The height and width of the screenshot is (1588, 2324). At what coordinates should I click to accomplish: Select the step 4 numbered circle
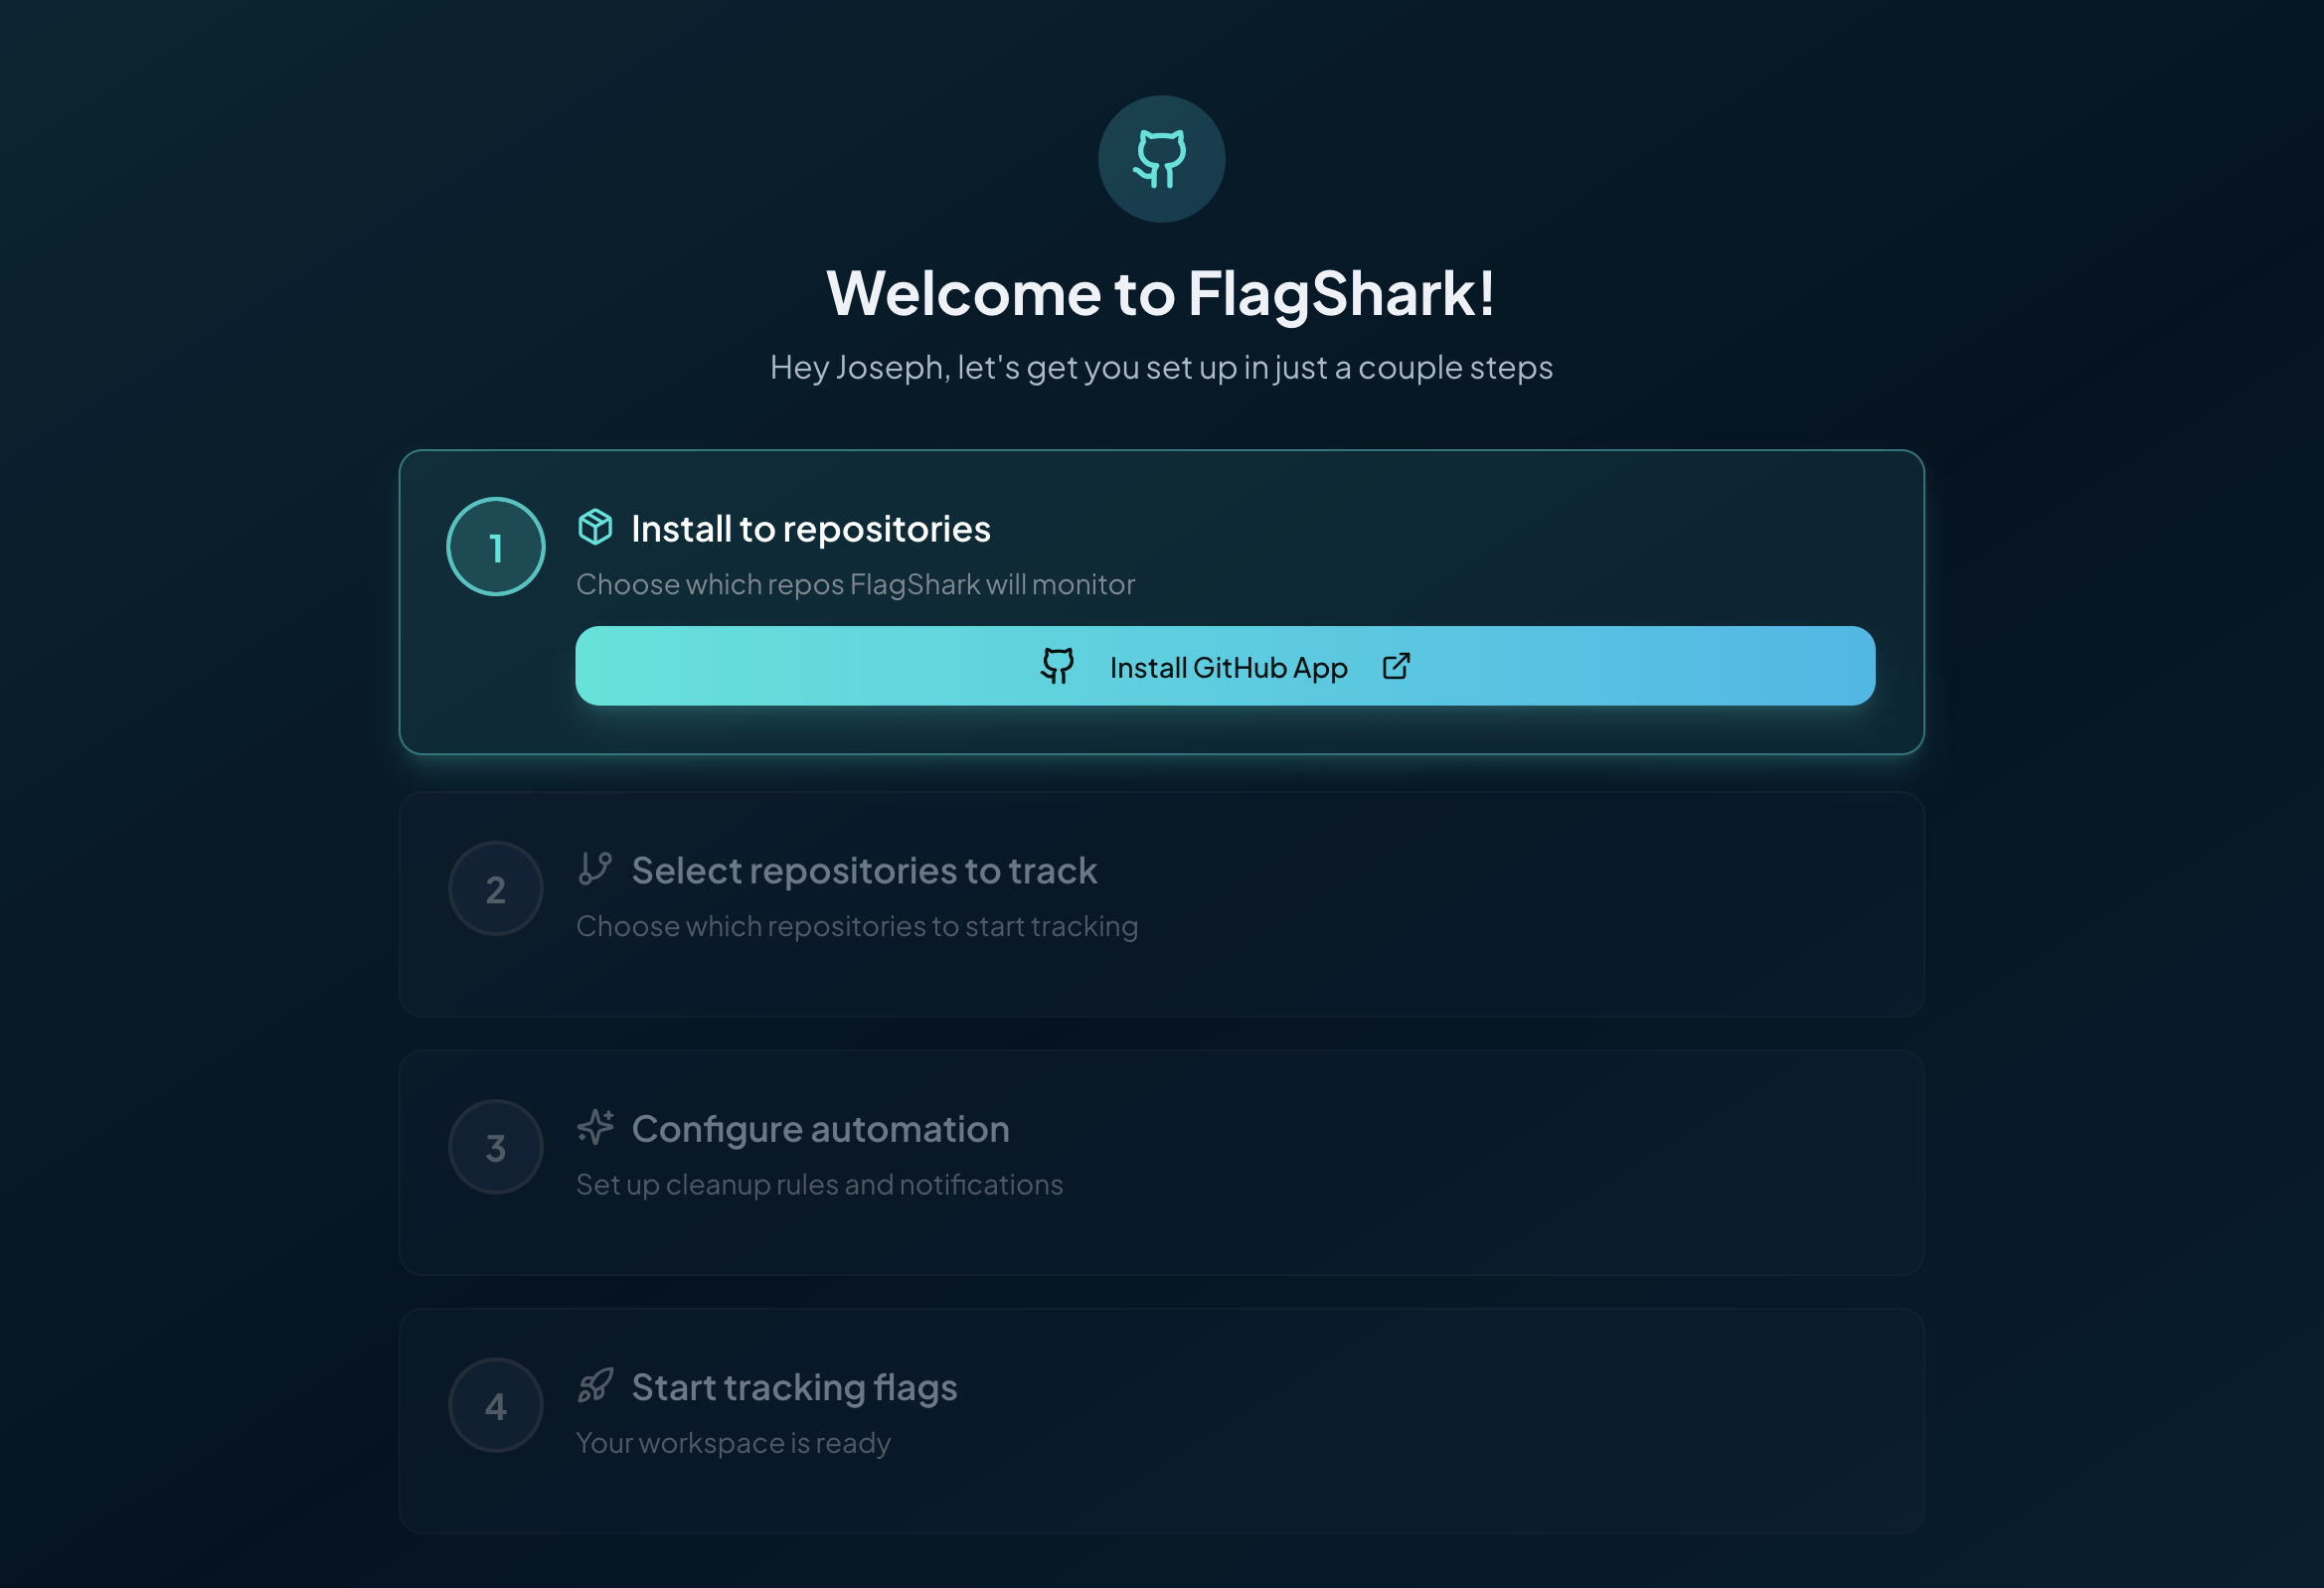[496, 1404]
